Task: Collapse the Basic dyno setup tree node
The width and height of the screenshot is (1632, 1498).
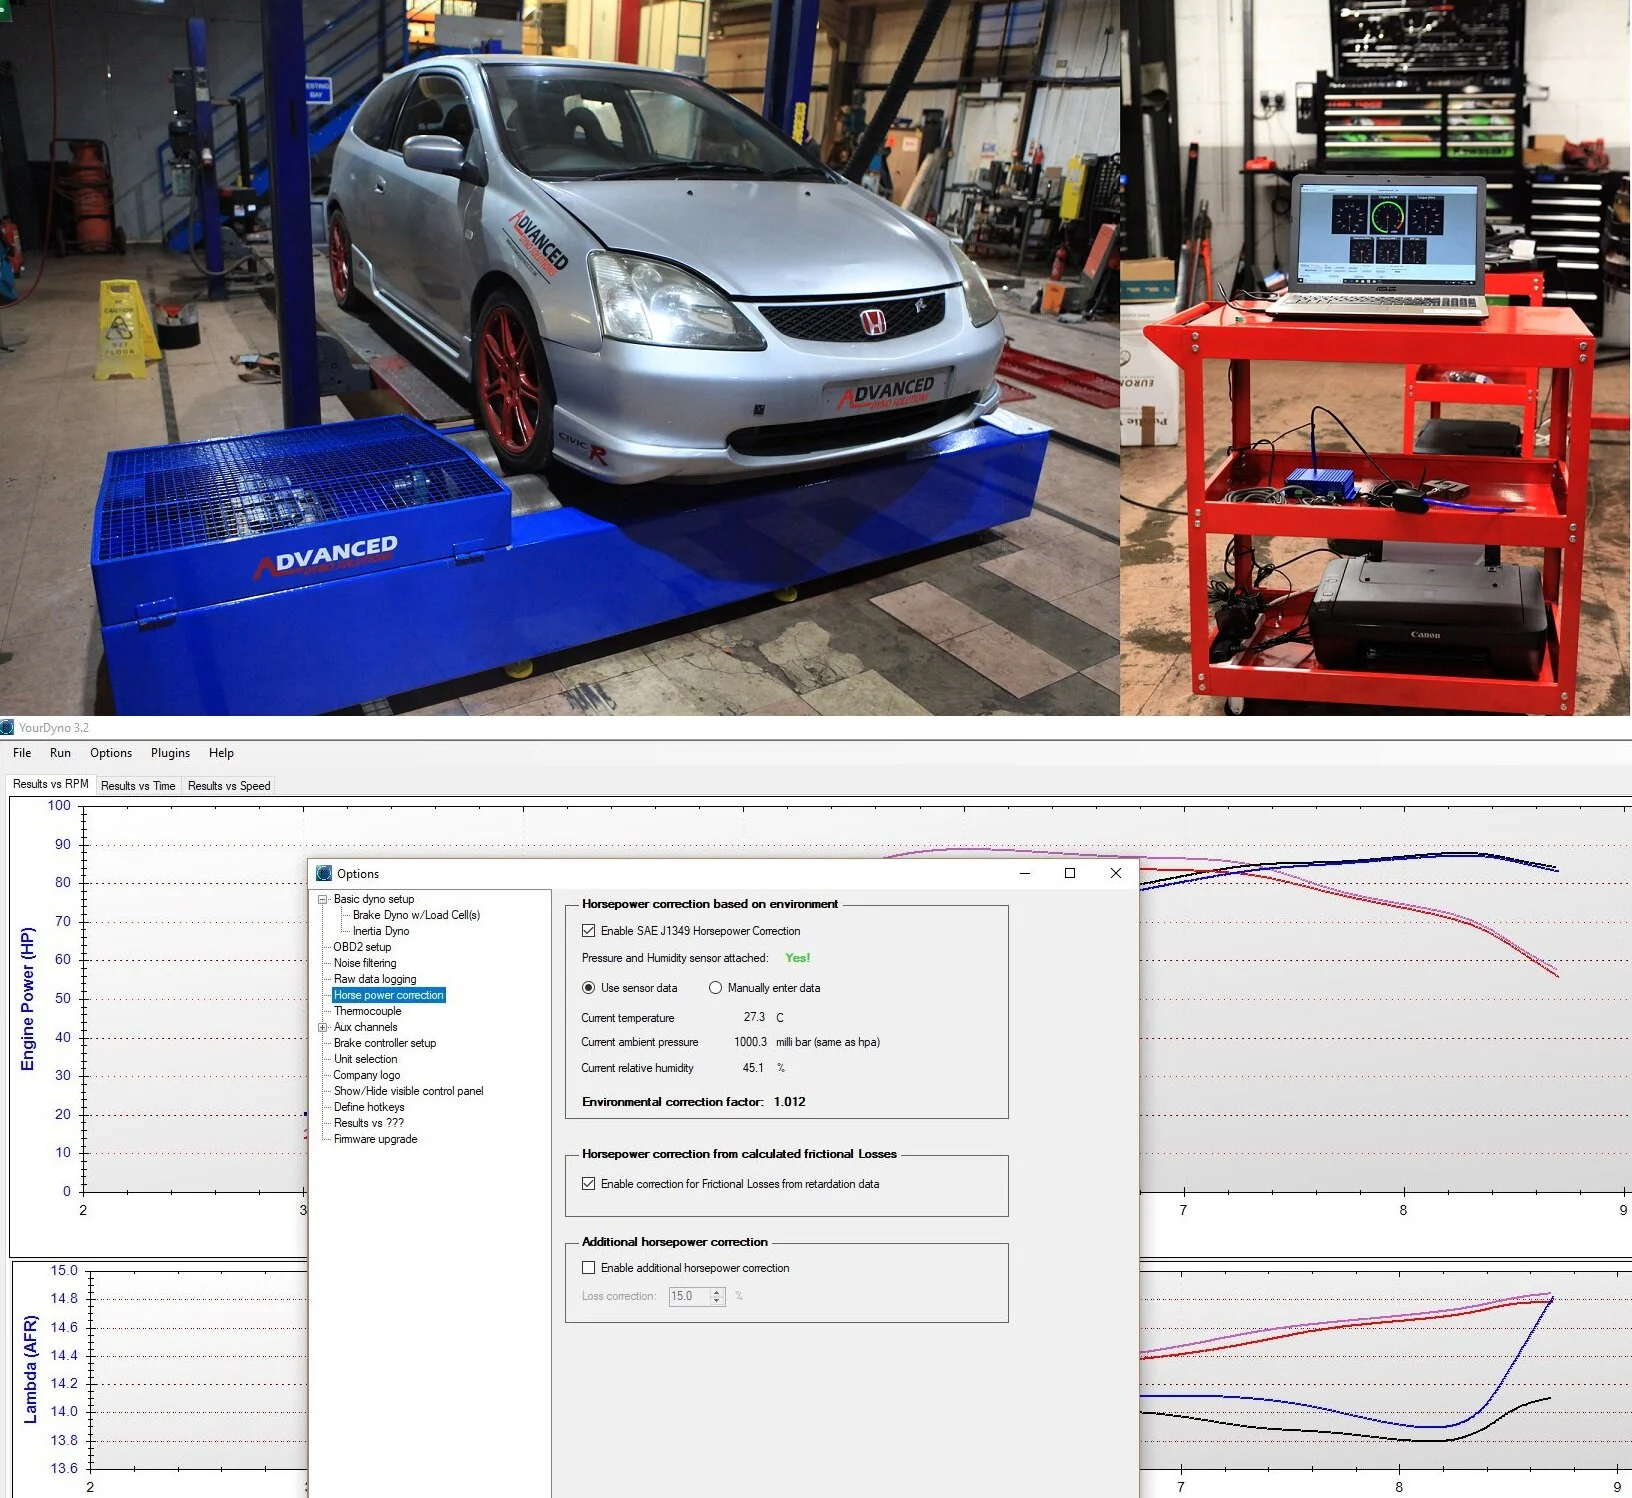Action: 323,899
